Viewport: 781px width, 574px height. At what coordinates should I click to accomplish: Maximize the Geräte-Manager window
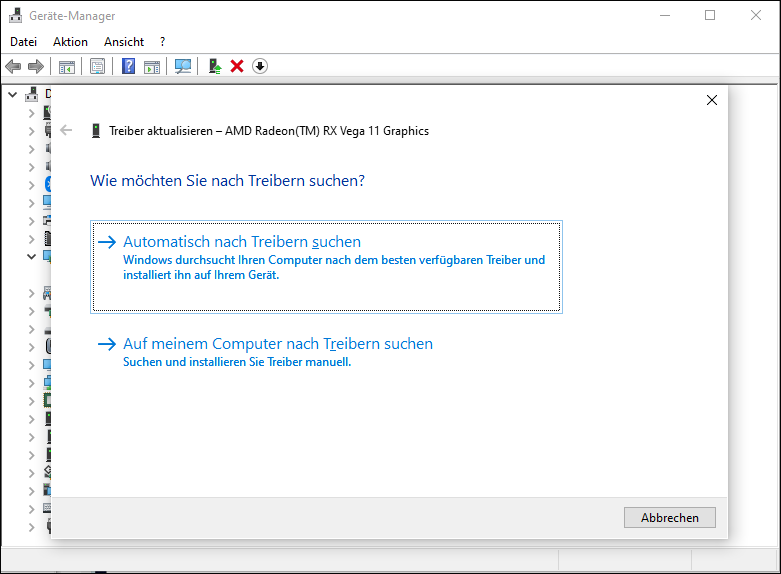coord(710,15)
